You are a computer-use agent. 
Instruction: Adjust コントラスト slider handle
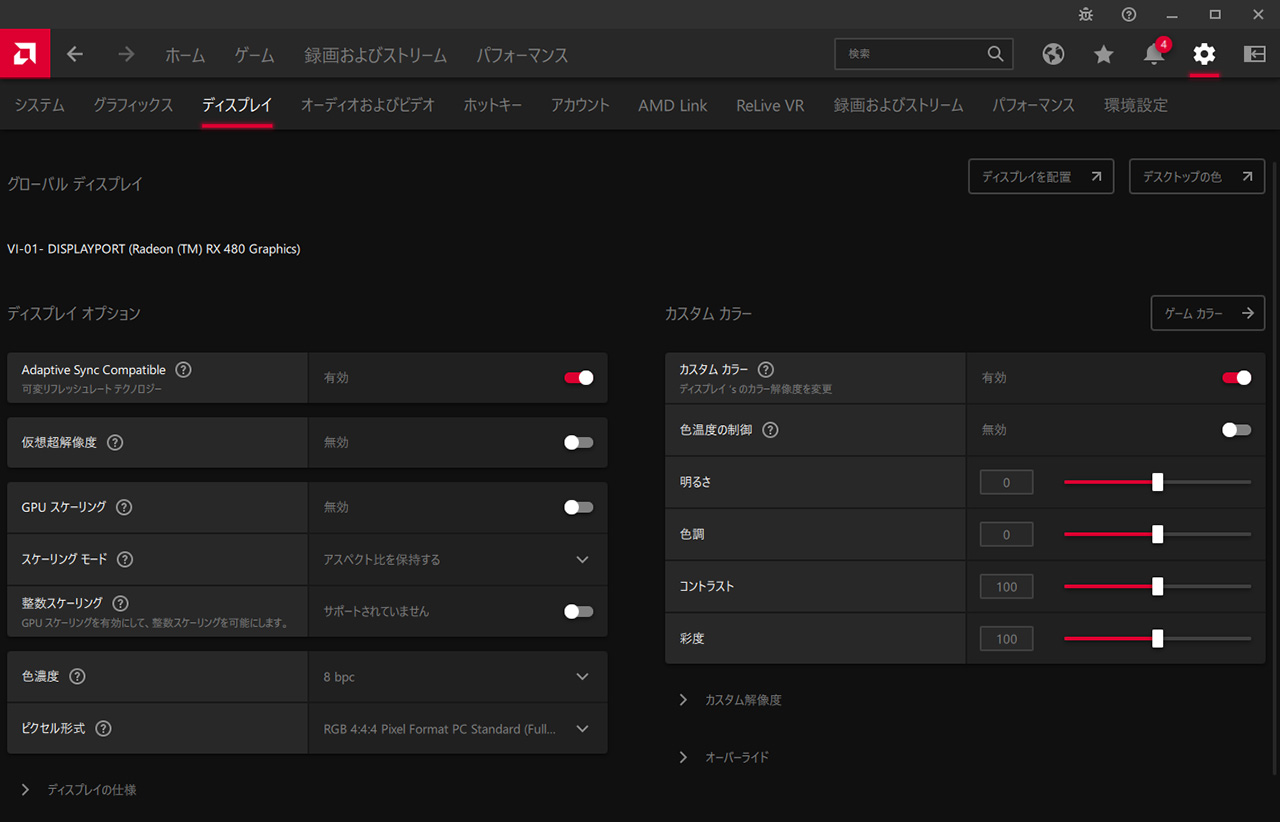point(1157,586)
